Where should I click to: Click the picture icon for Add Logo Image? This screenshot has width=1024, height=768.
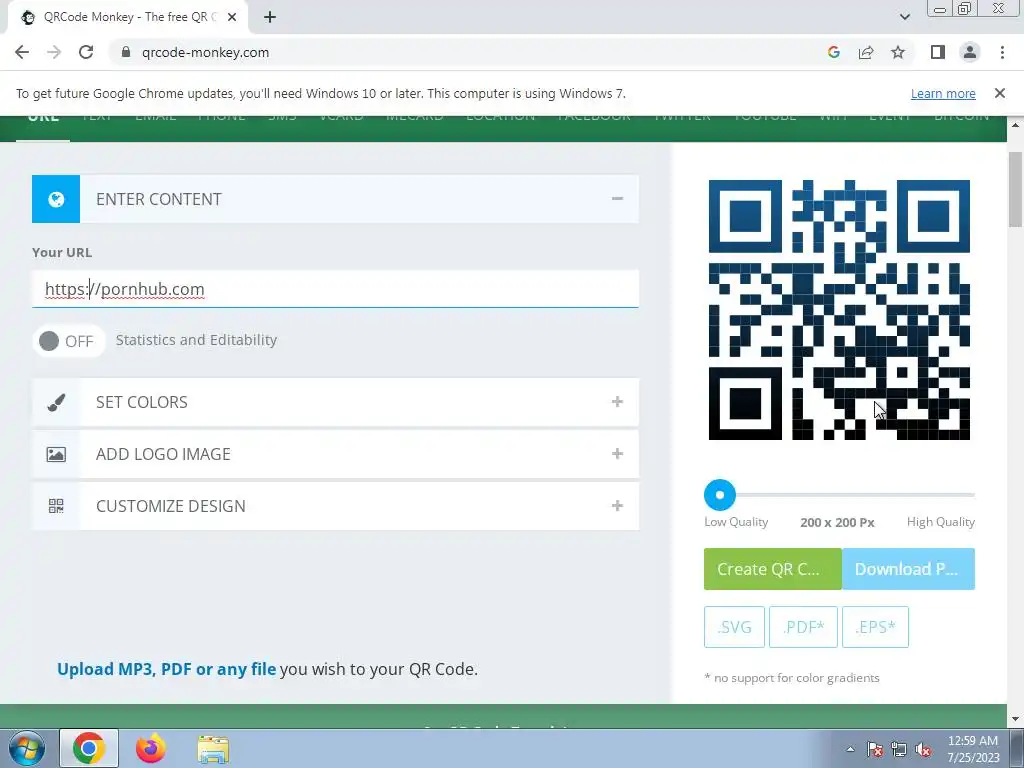click(x=56, y=455)
